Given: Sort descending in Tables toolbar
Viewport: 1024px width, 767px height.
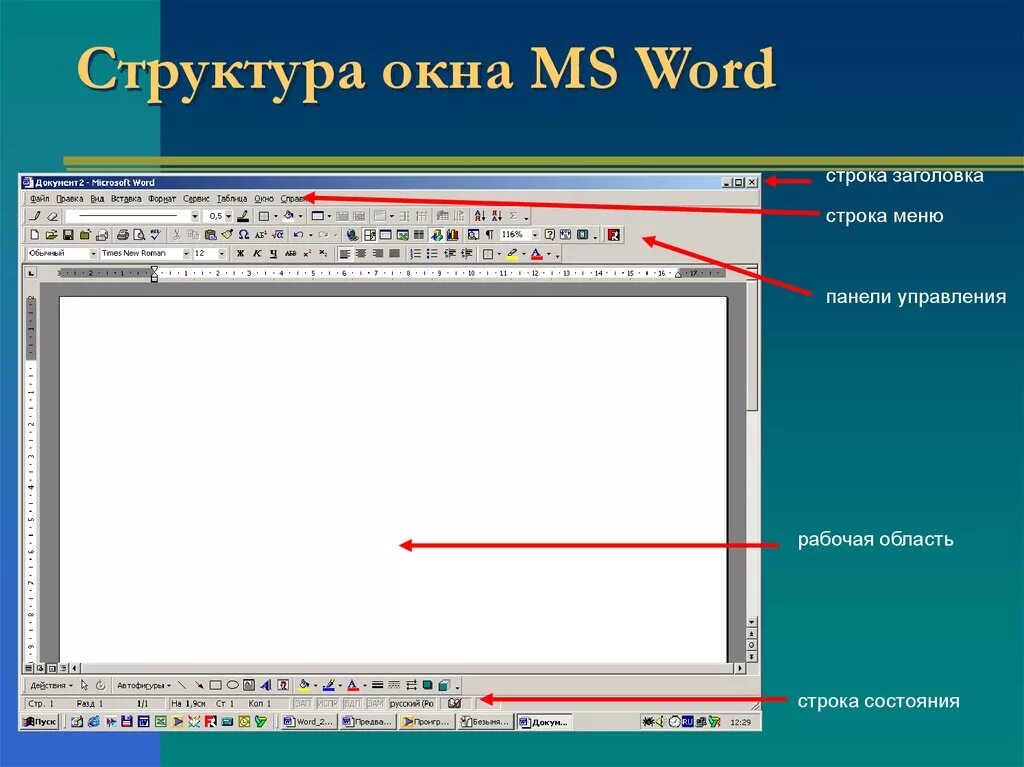Looking at the screenshot, I should (x=496, y=216).
